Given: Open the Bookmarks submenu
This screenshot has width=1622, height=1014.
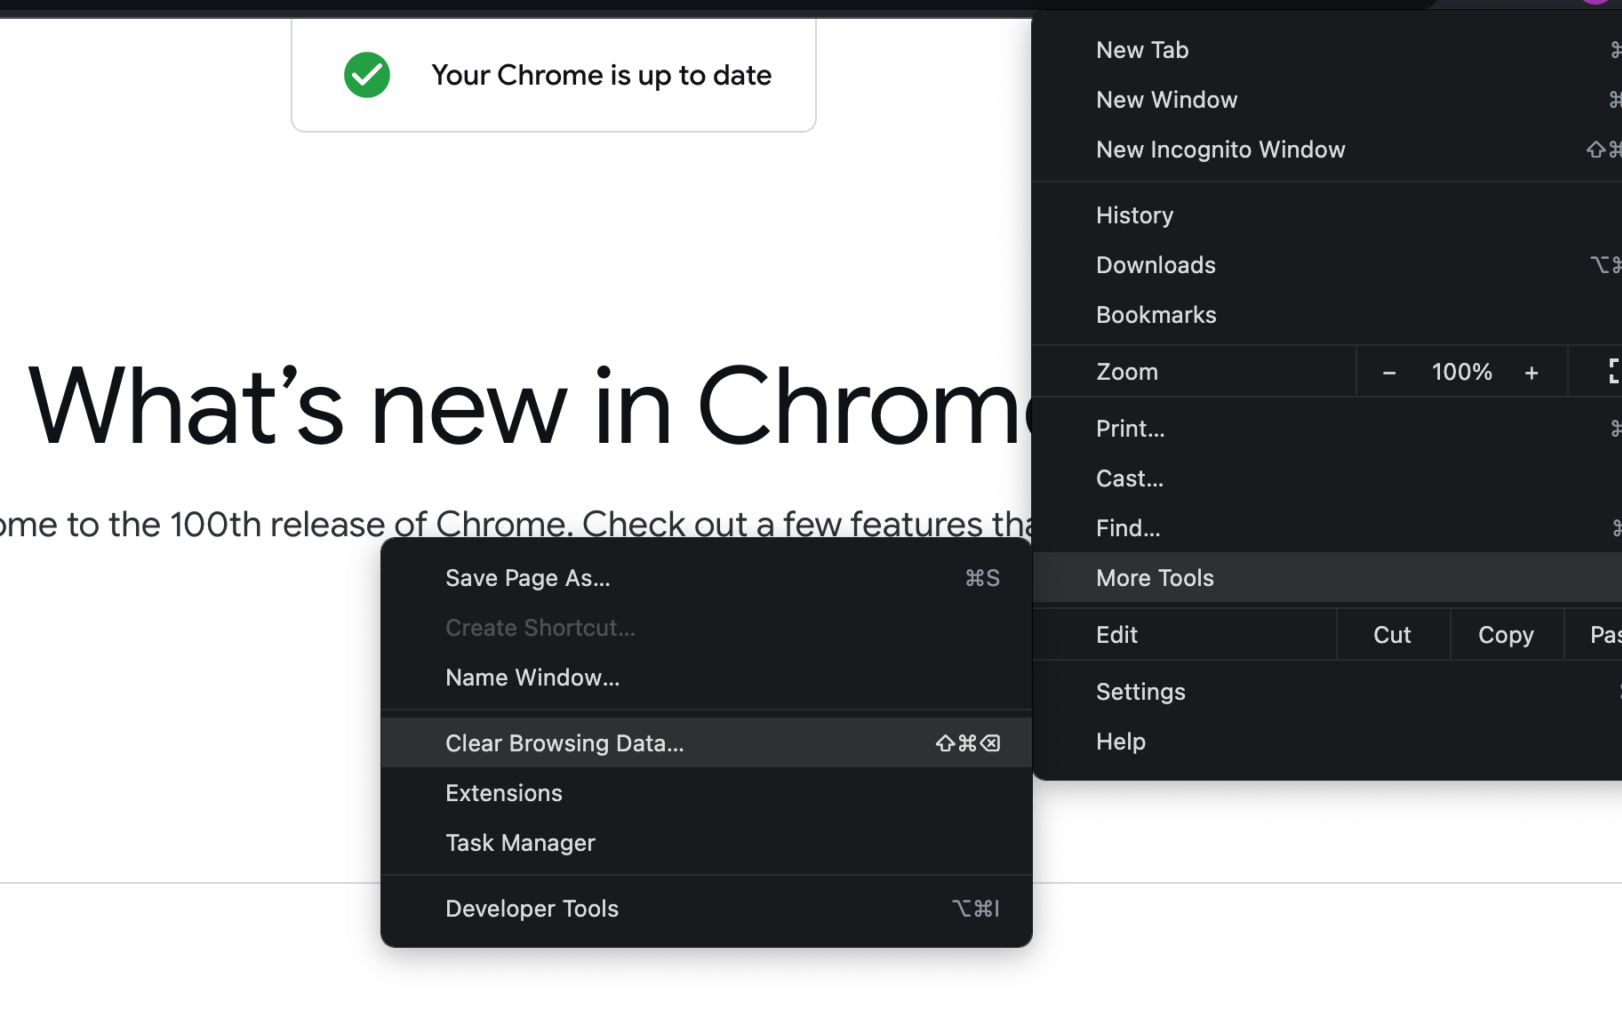Looking at the screenshot, I should point(1327,315).
